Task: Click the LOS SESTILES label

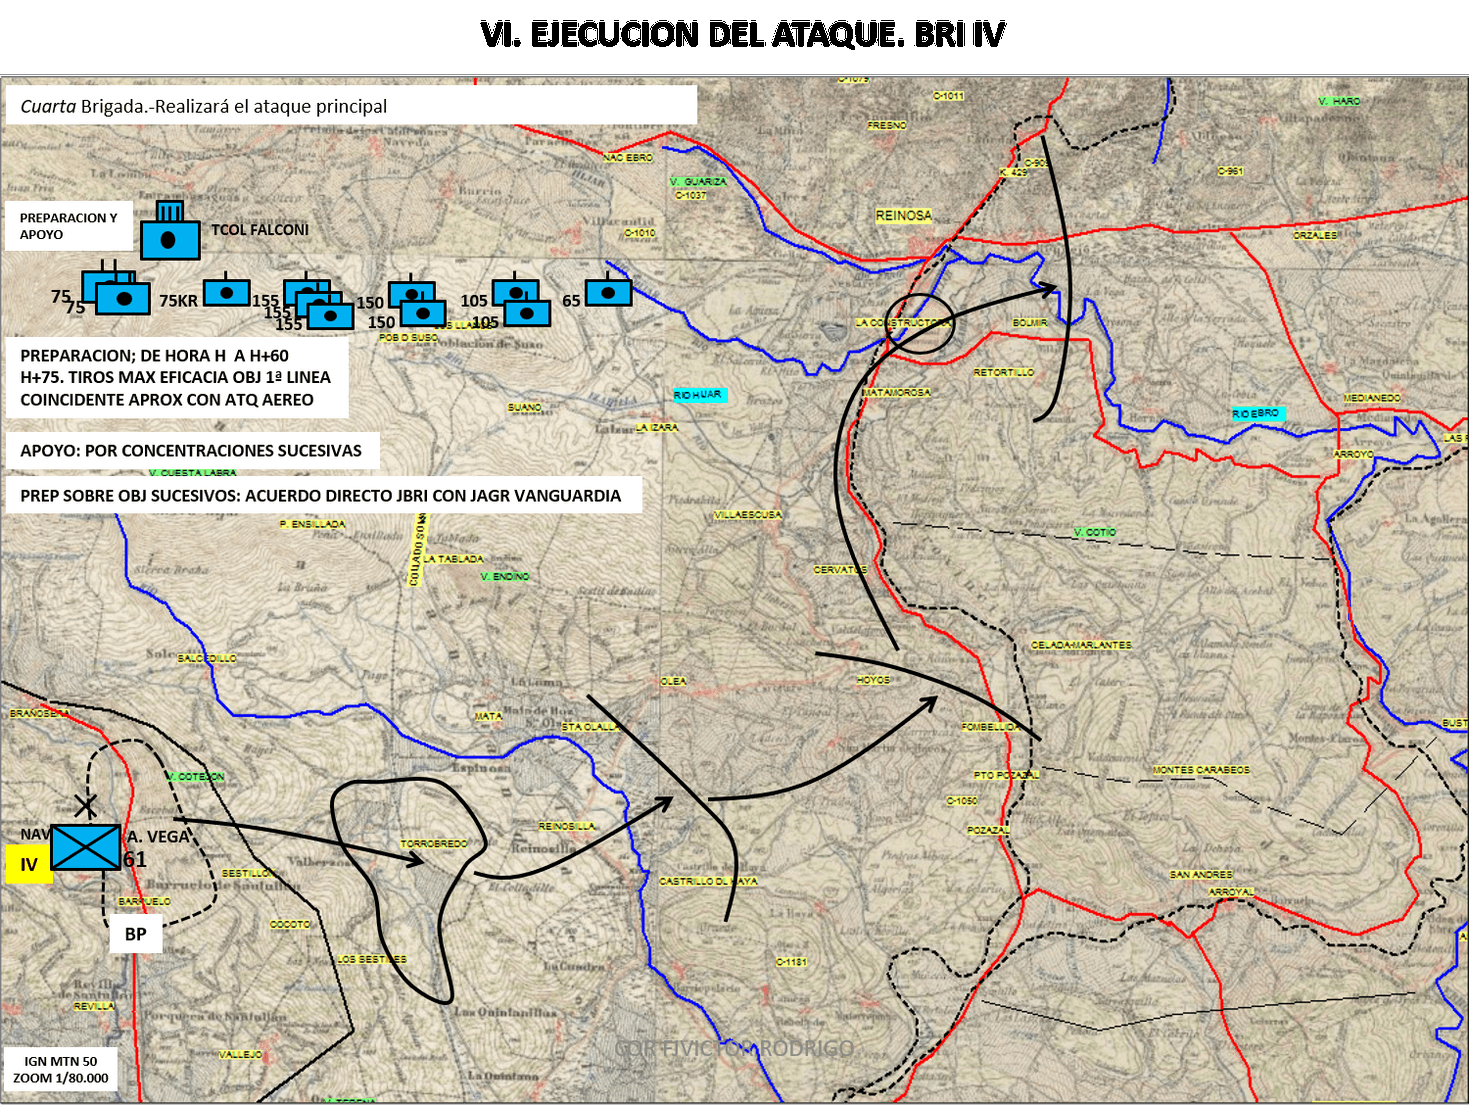Action: [371, 959]
